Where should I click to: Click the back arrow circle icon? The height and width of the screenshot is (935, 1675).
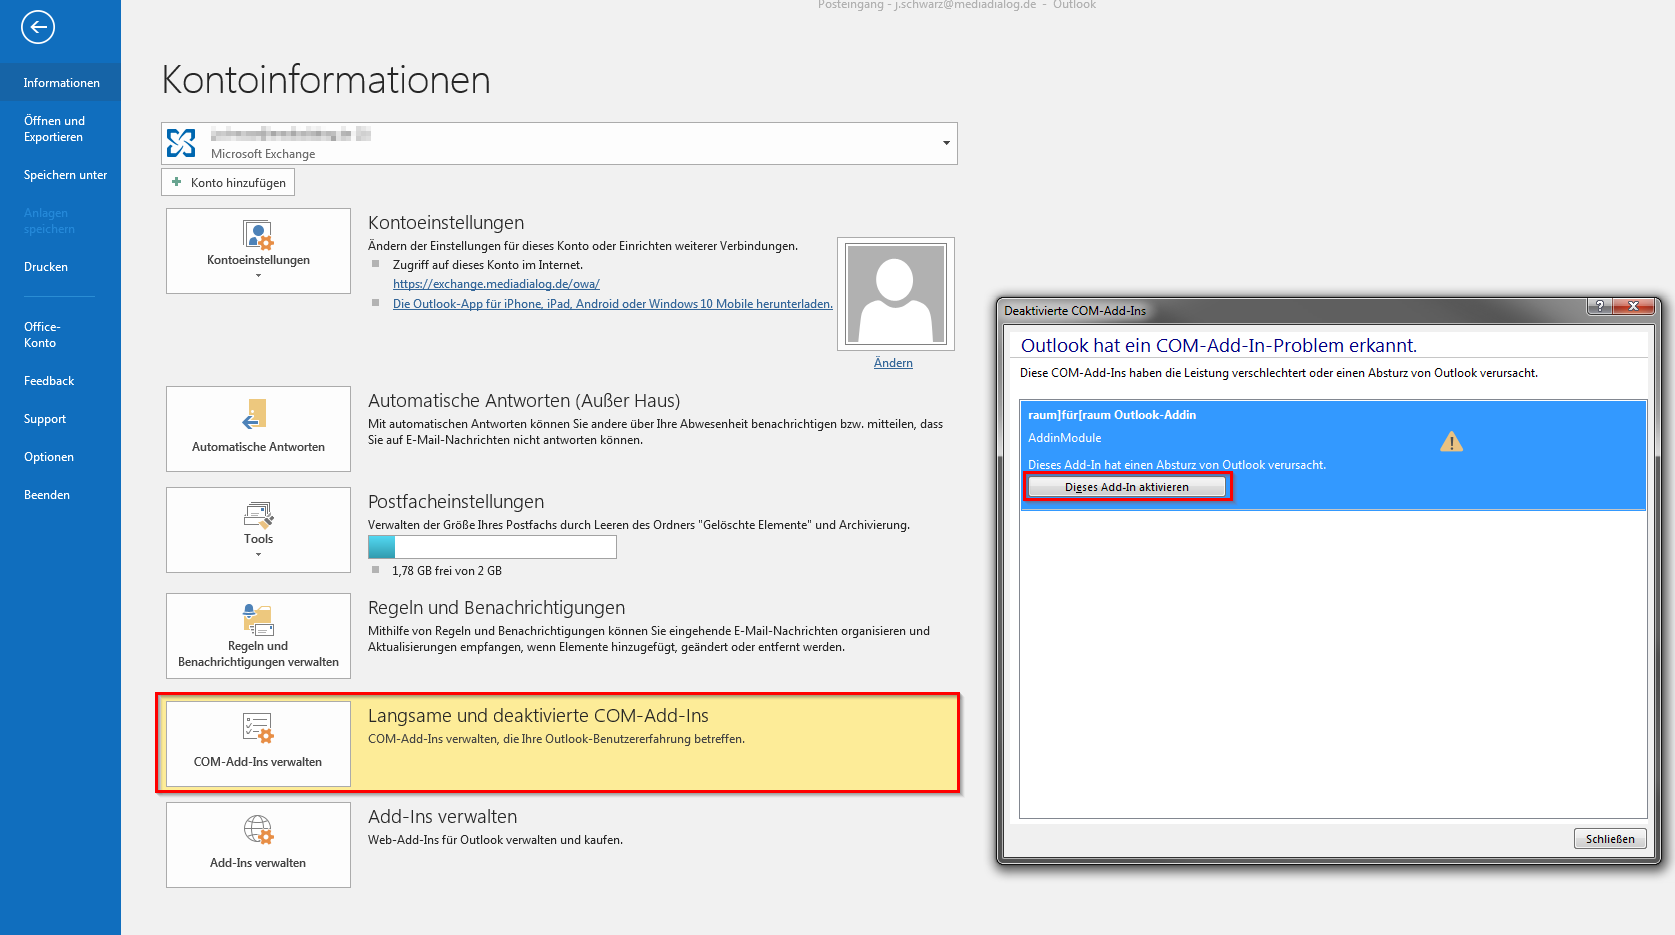(38, 27)
